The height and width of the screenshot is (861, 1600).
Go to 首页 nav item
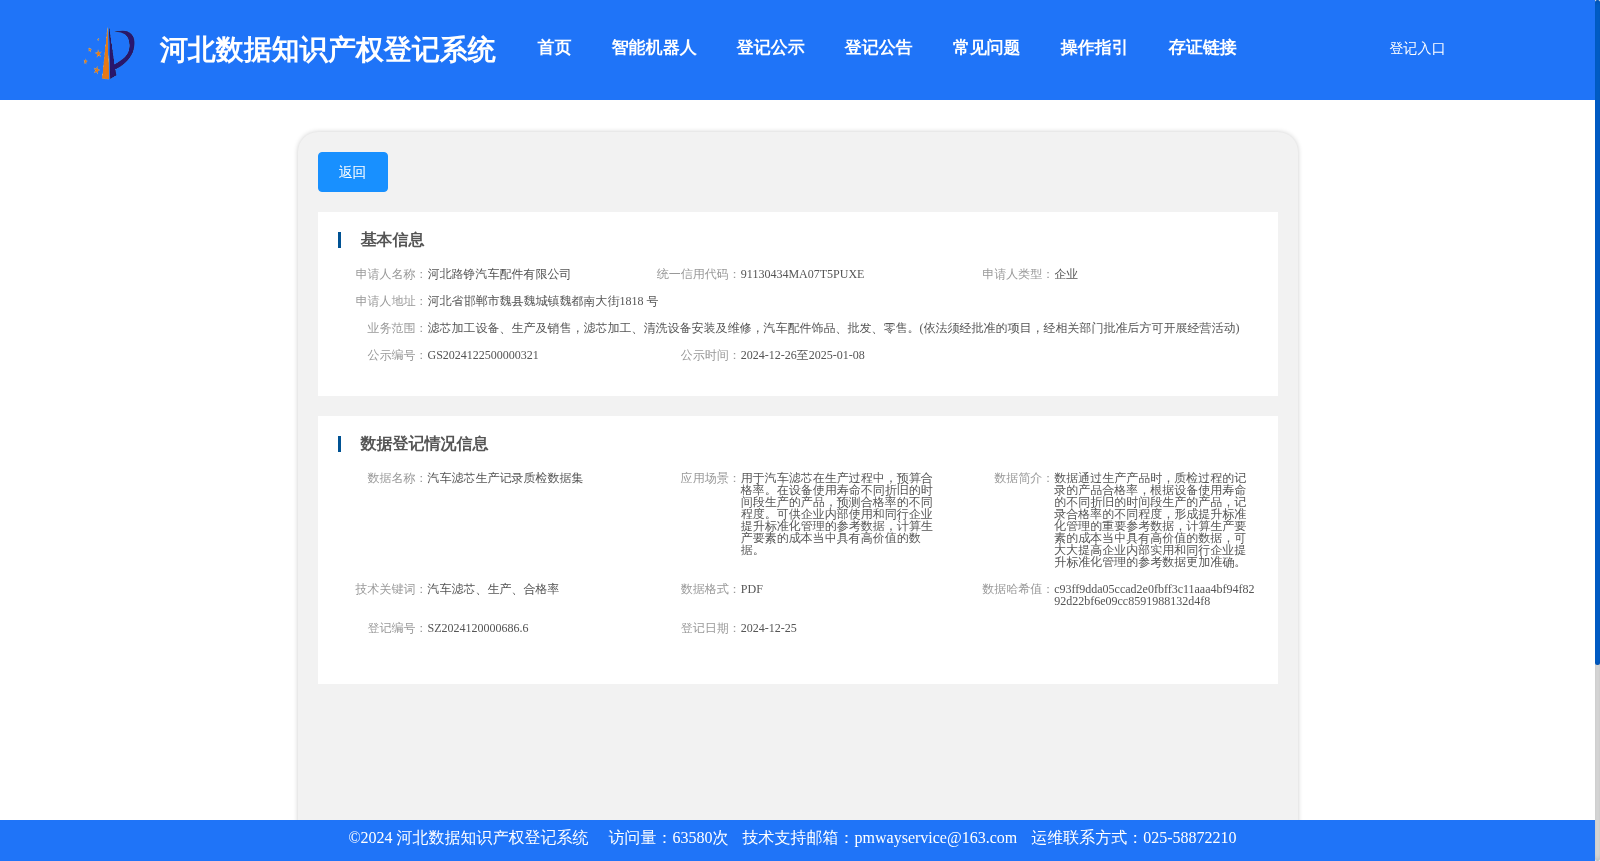[x=554, y=48]
